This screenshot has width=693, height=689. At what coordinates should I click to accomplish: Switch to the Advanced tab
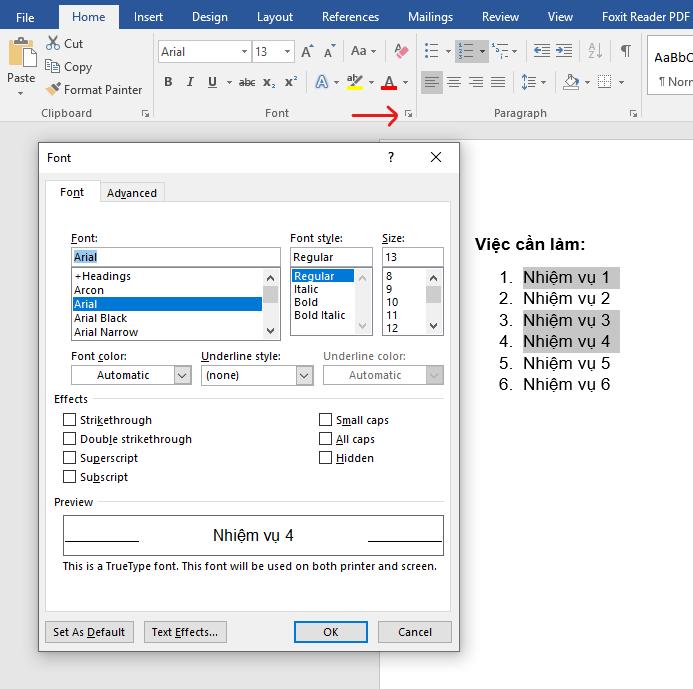132,193
